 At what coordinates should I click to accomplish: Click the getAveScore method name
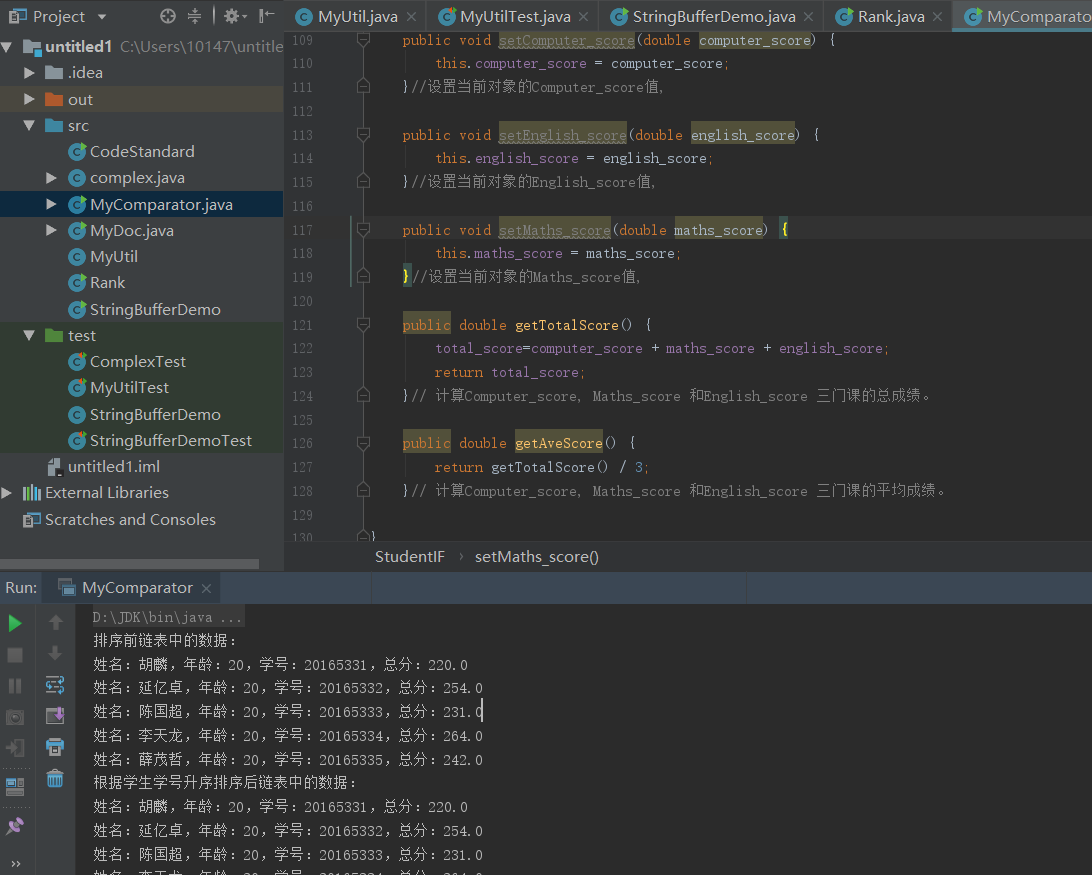559,443
